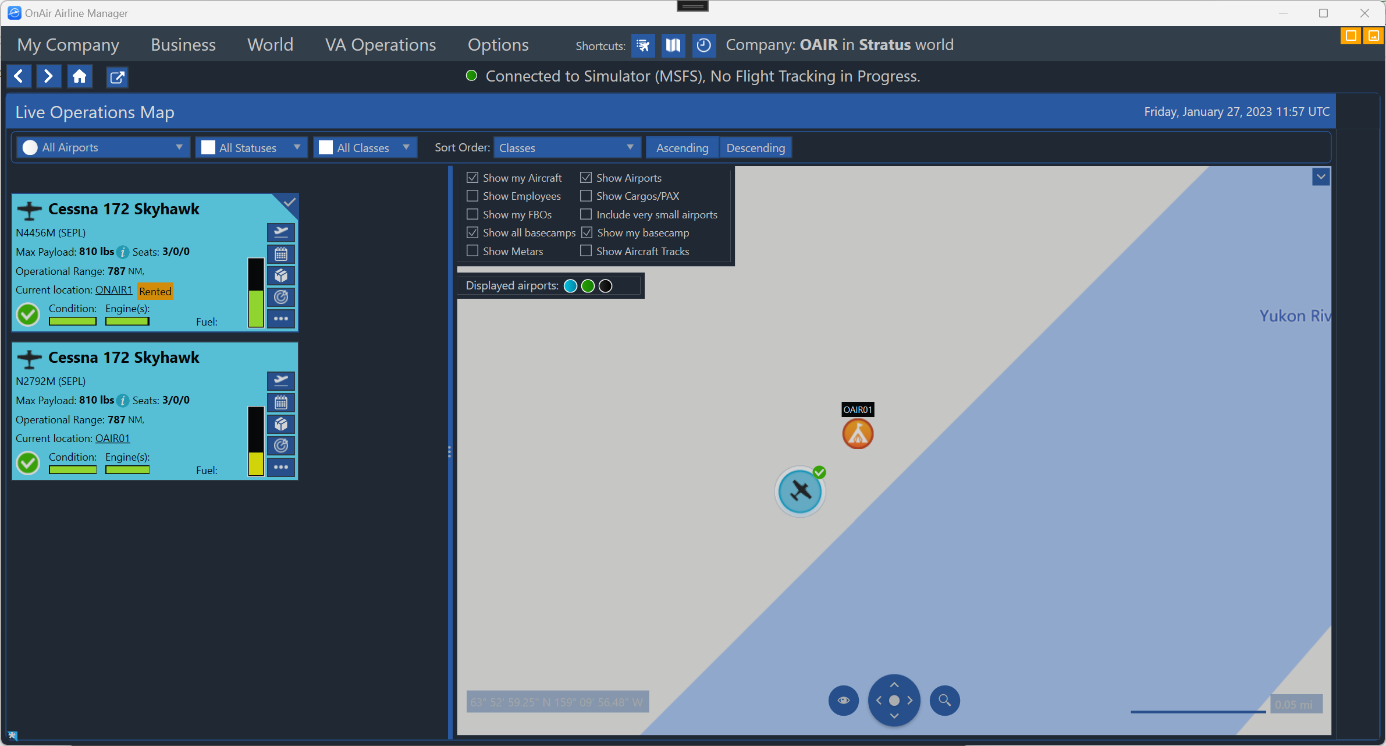Viewport: 1386px width, 746px height.
Task: Open the Sort Order Classes dropdown
Action: pyautogui.click(x=567, y=148)
